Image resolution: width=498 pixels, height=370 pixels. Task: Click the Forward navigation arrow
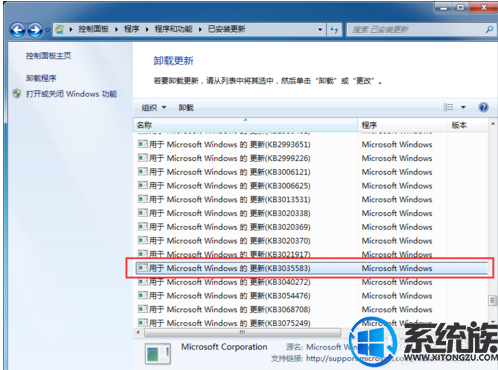coord(35,30)
